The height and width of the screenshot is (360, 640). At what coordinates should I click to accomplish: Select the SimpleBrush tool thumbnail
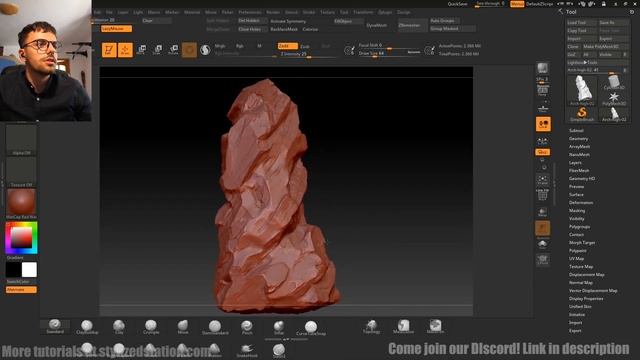[x=582, y=113]
